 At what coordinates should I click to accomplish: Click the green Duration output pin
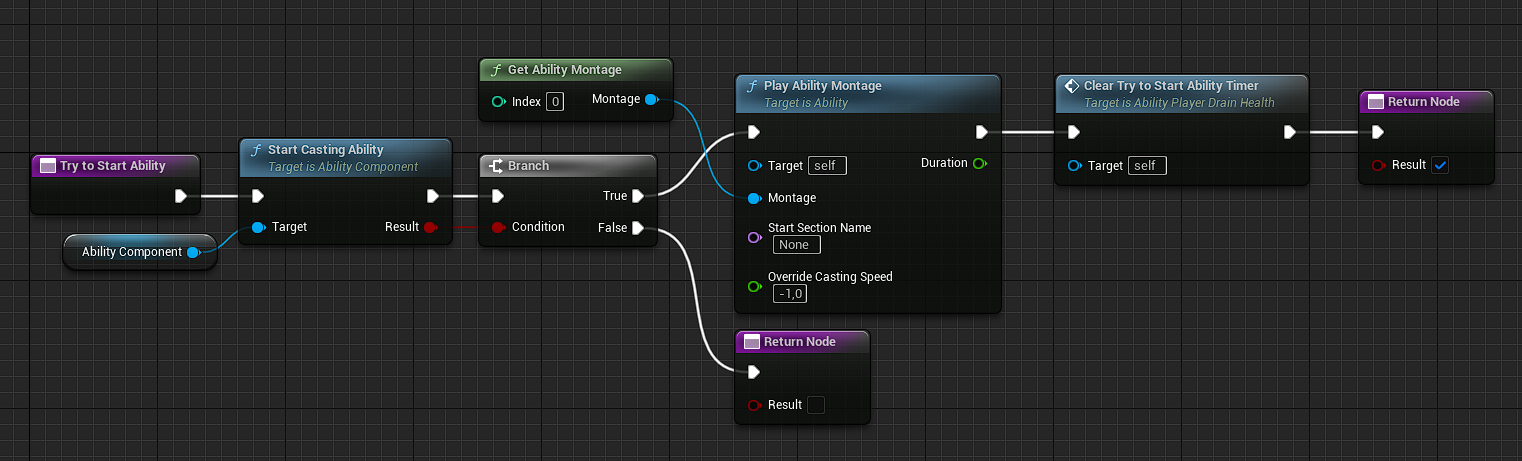point(979,163)
